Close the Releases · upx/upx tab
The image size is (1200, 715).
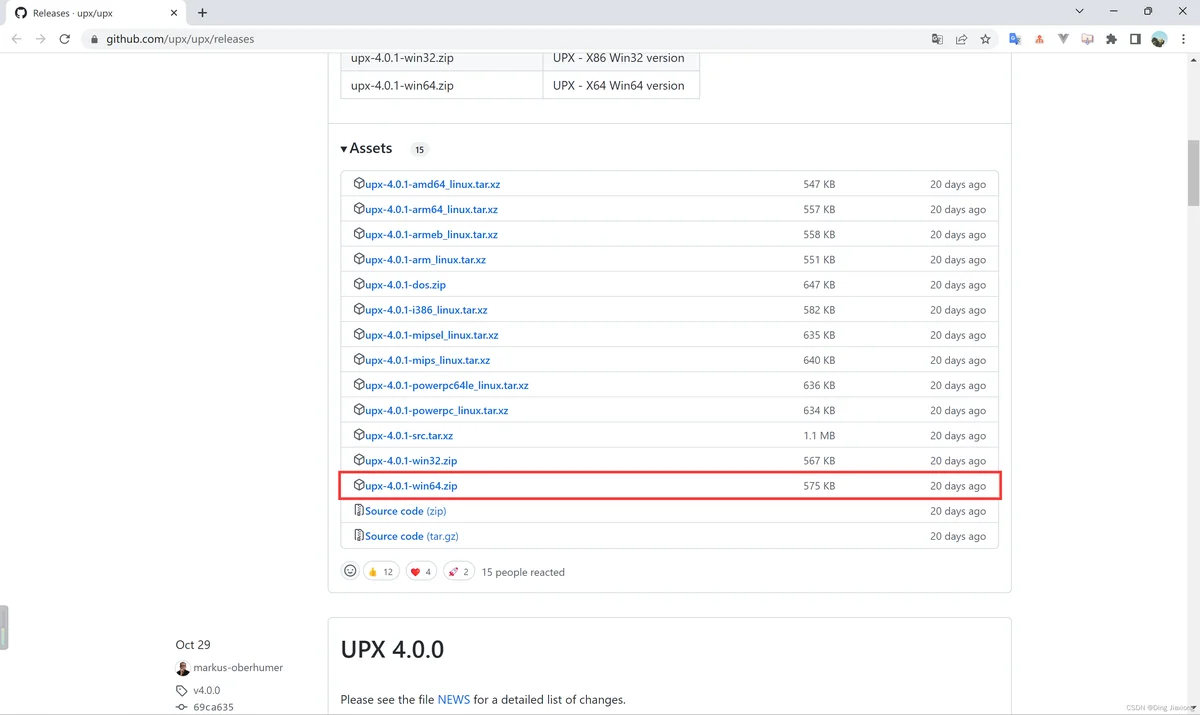(174, 13)
